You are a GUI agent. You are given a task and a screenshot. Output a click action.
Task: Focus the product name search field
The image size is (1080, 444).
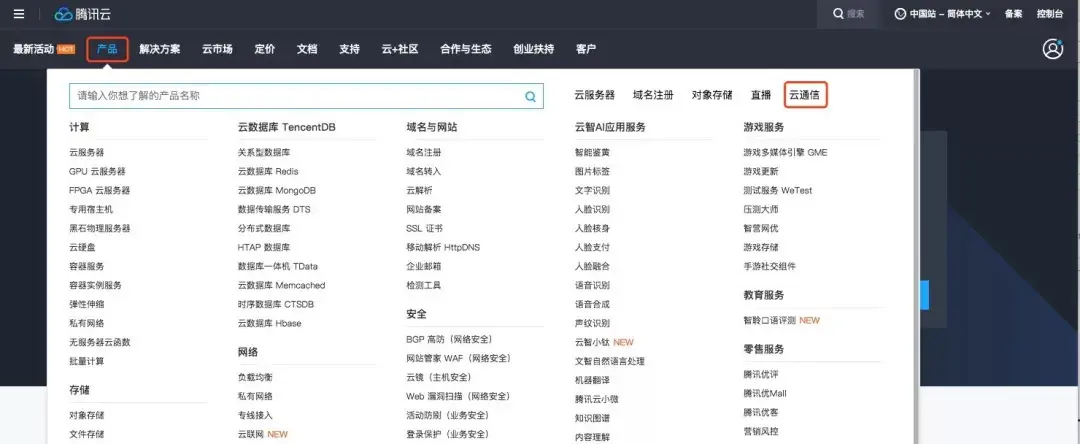pos(306,96)
